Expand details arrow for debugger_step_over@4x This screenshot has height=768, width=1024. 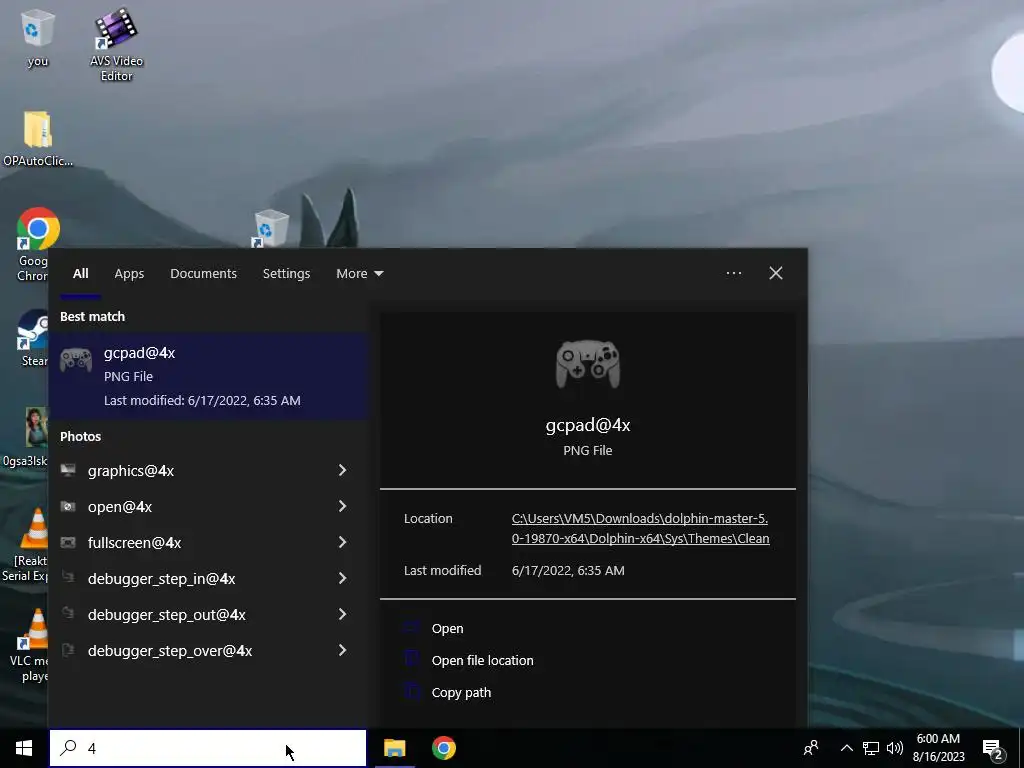click(342, 650)
